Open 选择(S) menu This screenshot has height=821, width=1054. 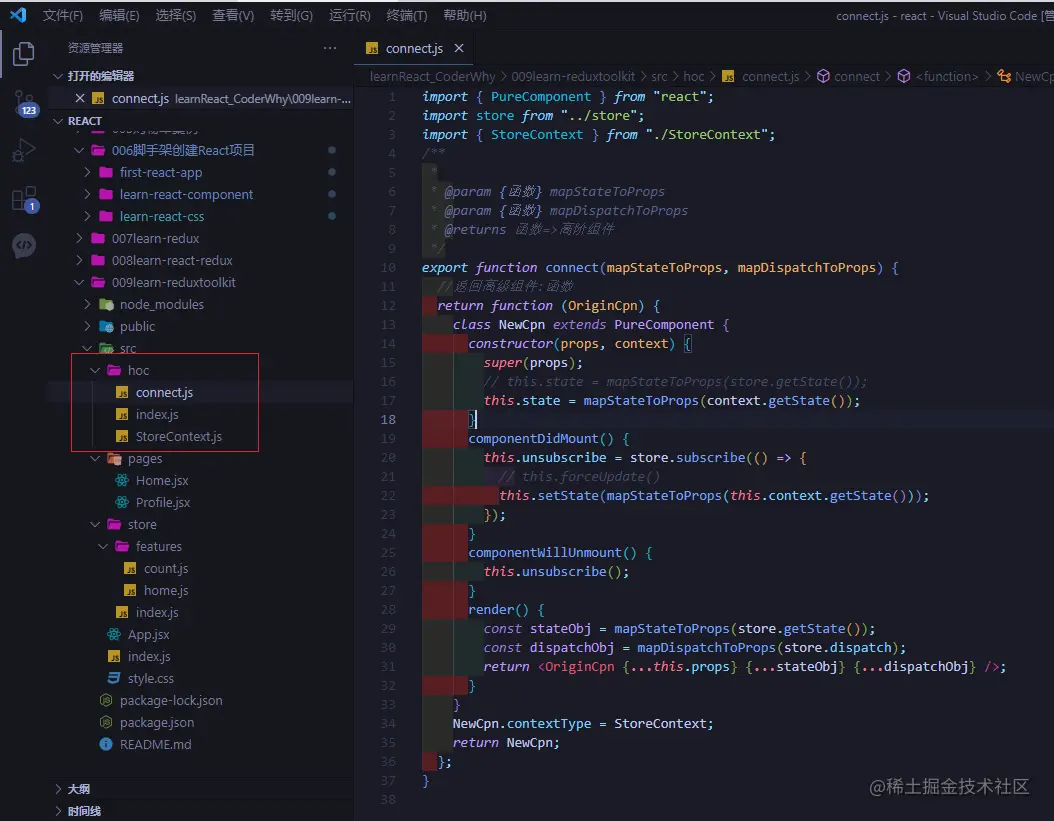click(x=175, y=15)
